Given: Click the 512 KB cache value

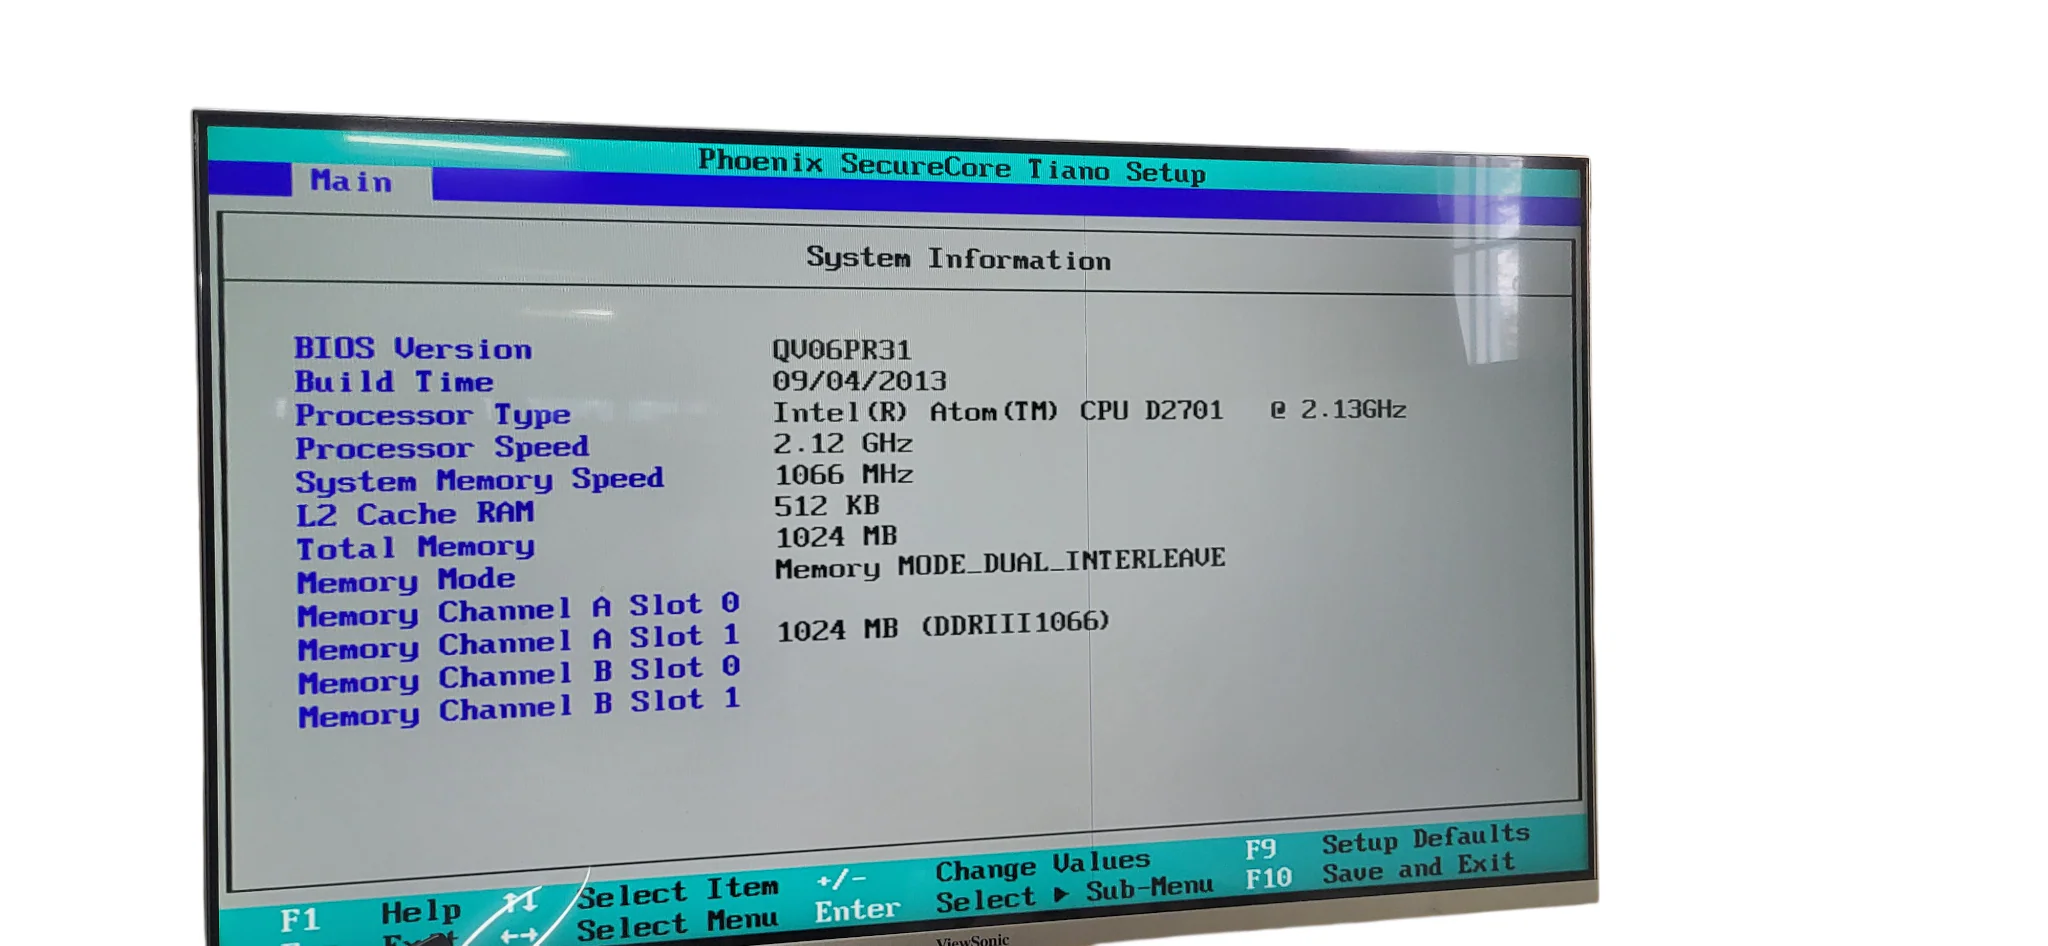Looking at the screenshot, I should [x=827, y=506].
